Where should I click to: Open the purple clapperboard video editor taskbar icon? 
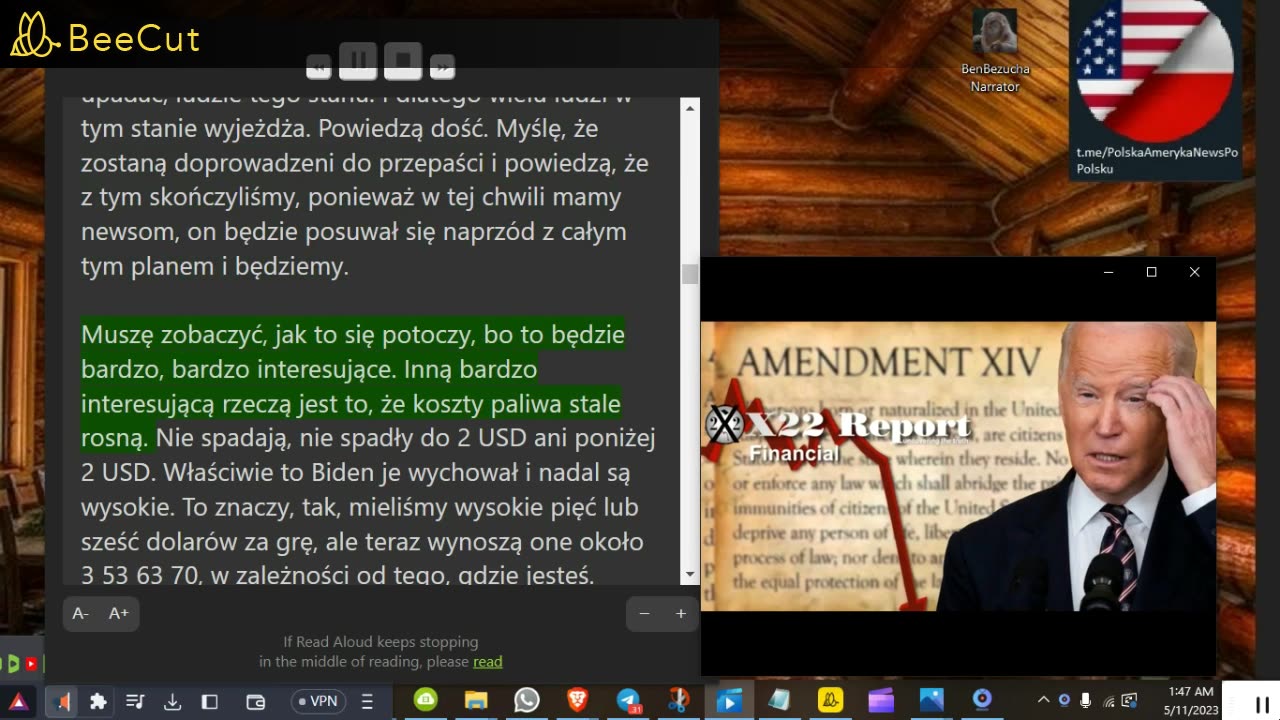point(881,700)
